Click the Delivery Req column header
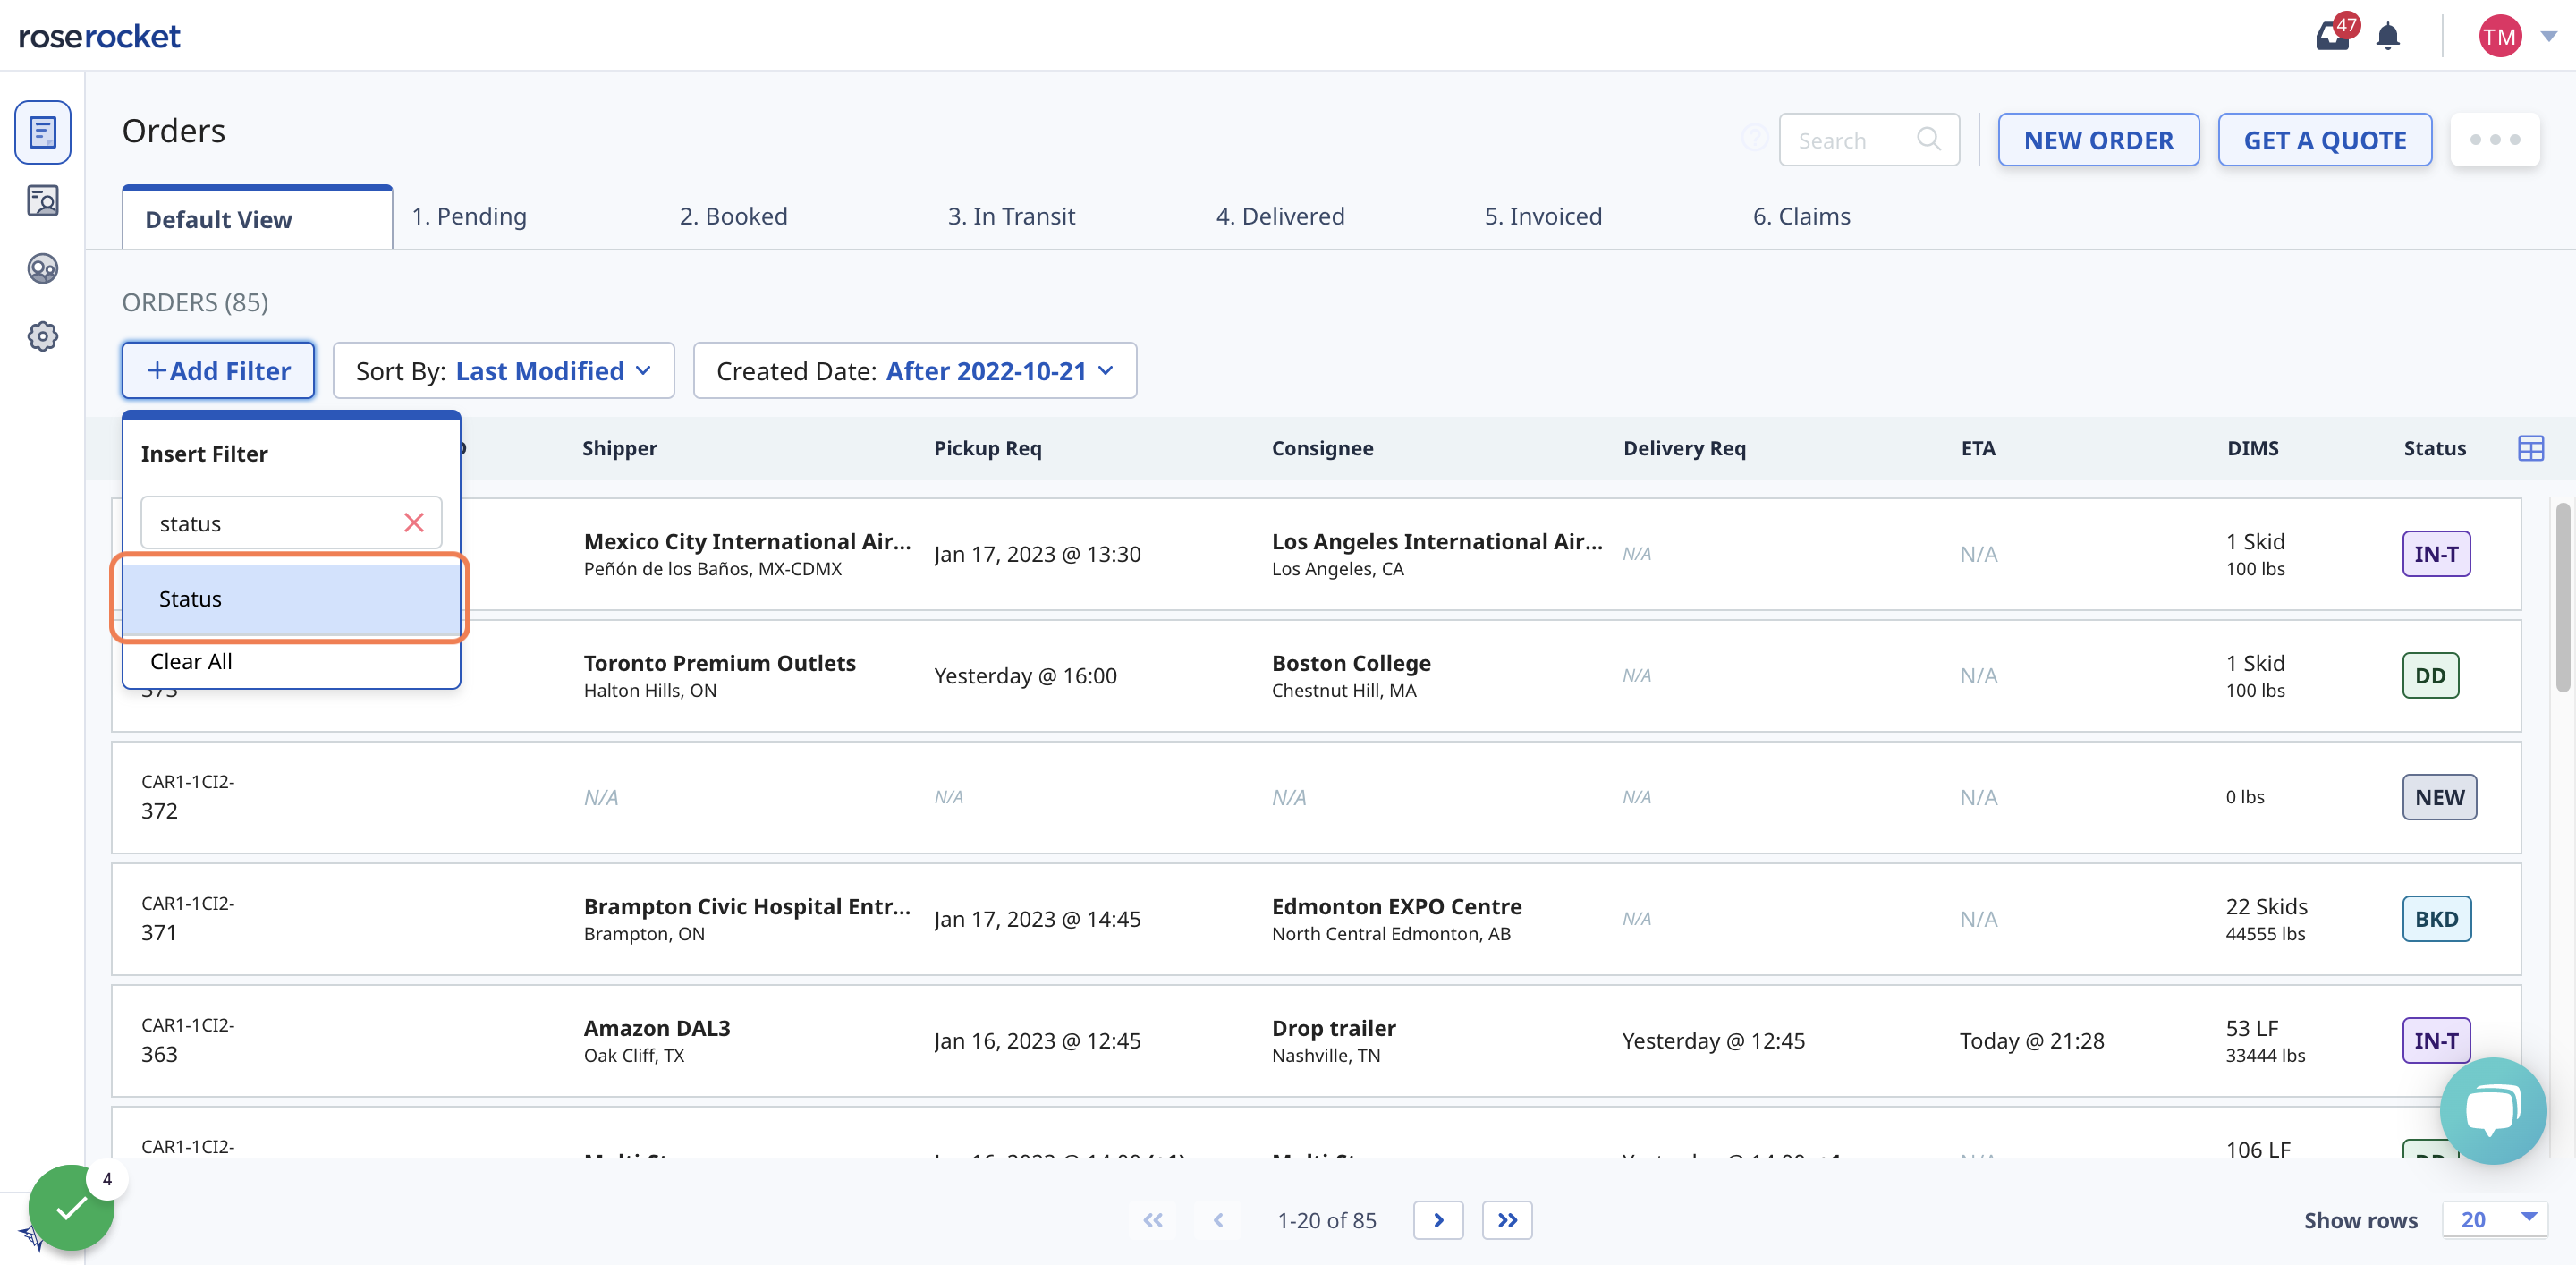This screenshot has height=1265, width=2576. pos(1684,448)
